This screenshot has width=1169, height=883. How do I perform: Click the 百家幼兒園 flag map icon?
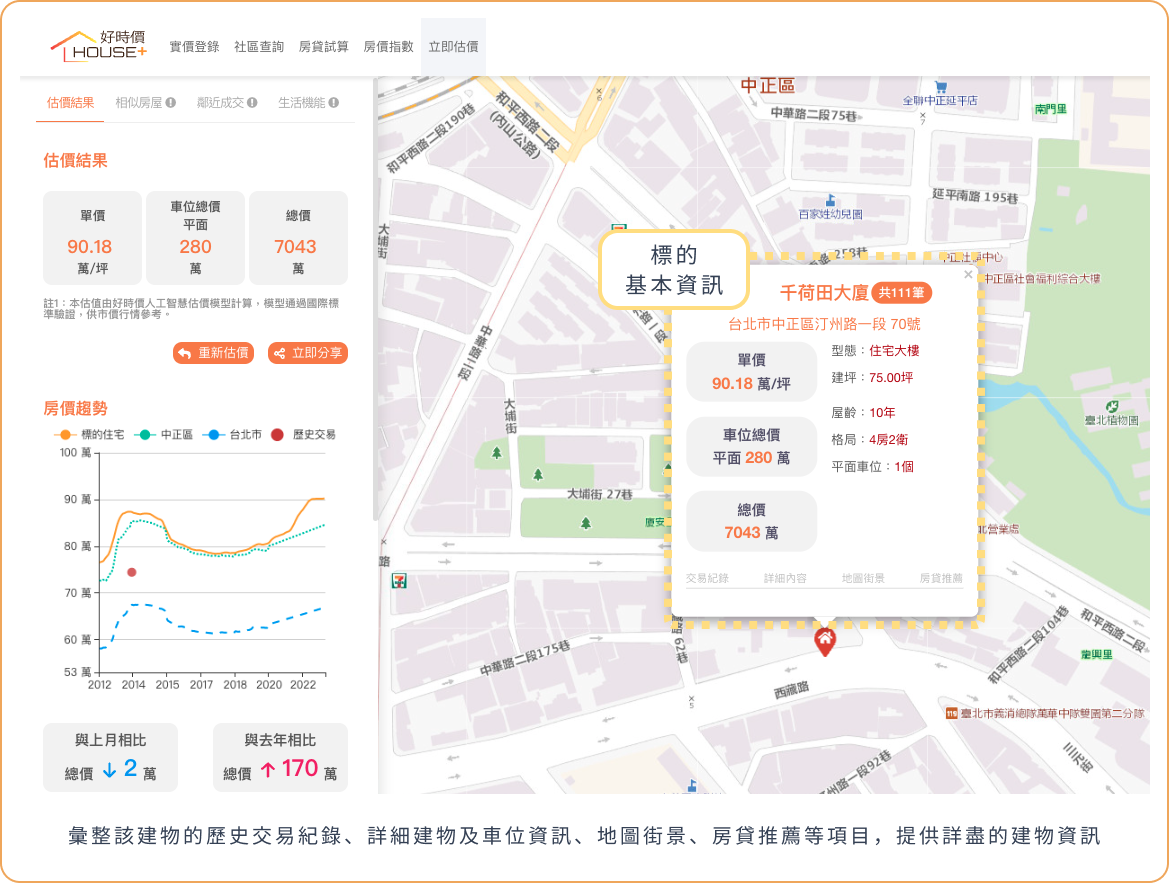click(x=829, y=199)
